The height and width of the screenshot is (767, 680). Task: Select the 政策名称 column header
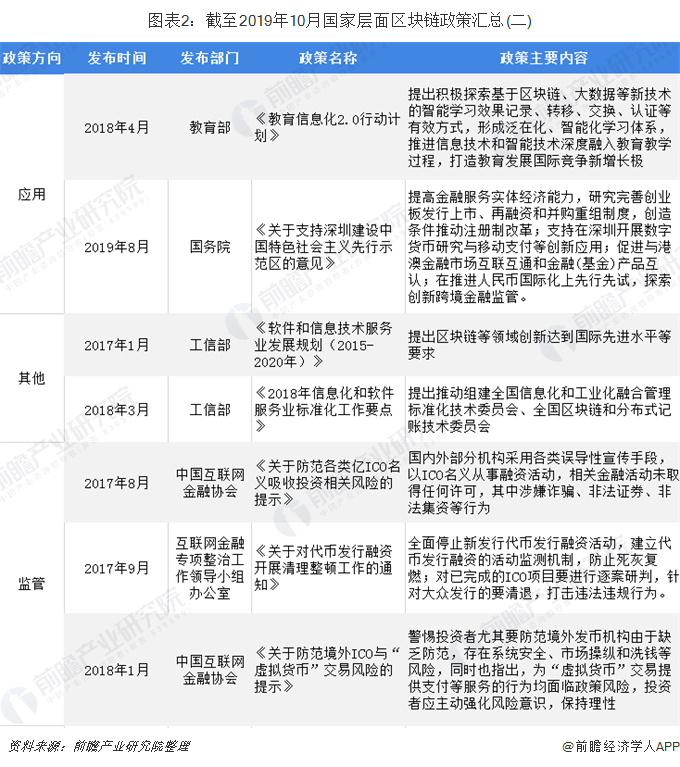point(328,58)
